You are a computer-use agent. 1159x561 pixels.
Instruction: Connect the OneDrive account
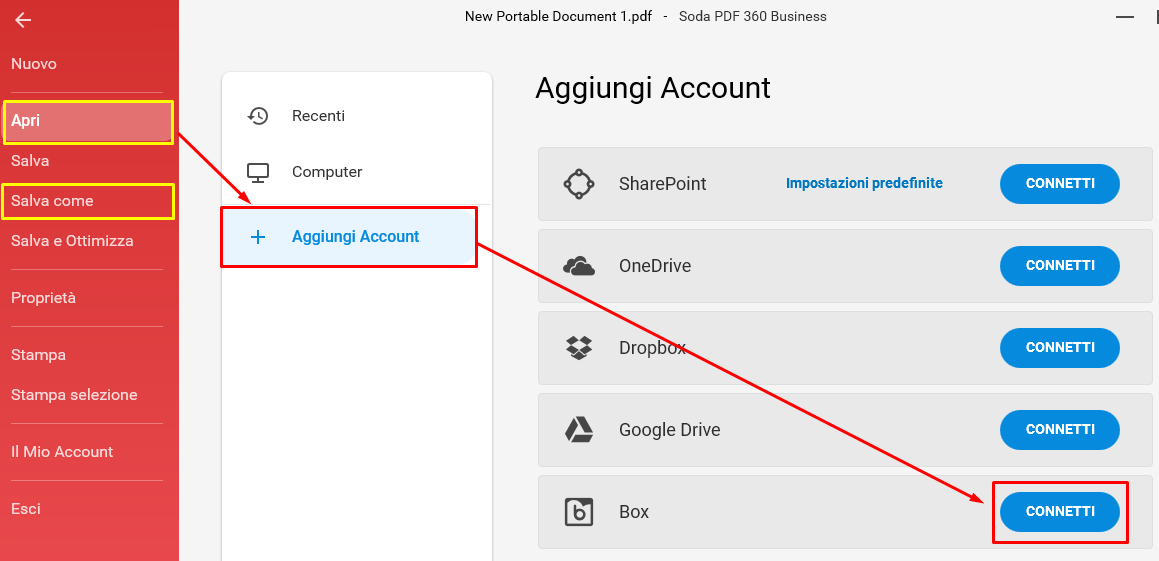pos(1060,266)
